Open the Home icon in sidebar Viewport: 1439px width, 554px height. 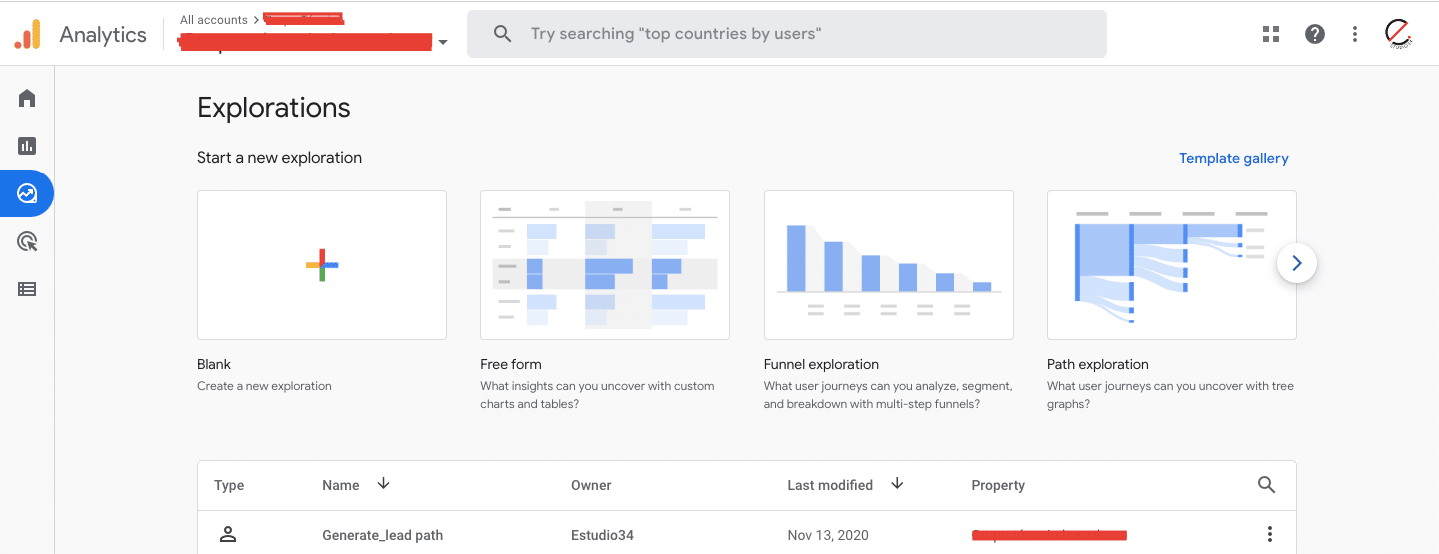pos(27,98)
